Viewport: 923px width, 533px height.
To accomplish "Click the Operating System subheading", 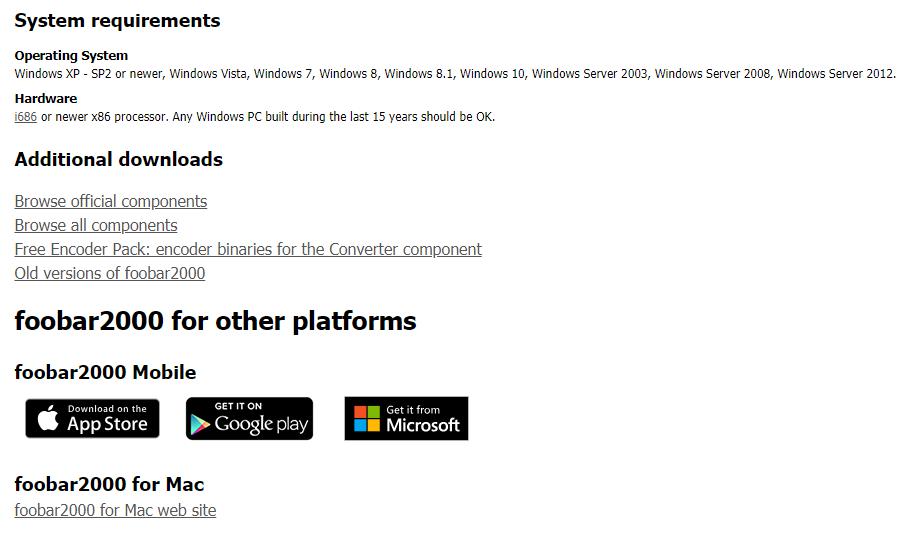I will (x=71, y=55).
